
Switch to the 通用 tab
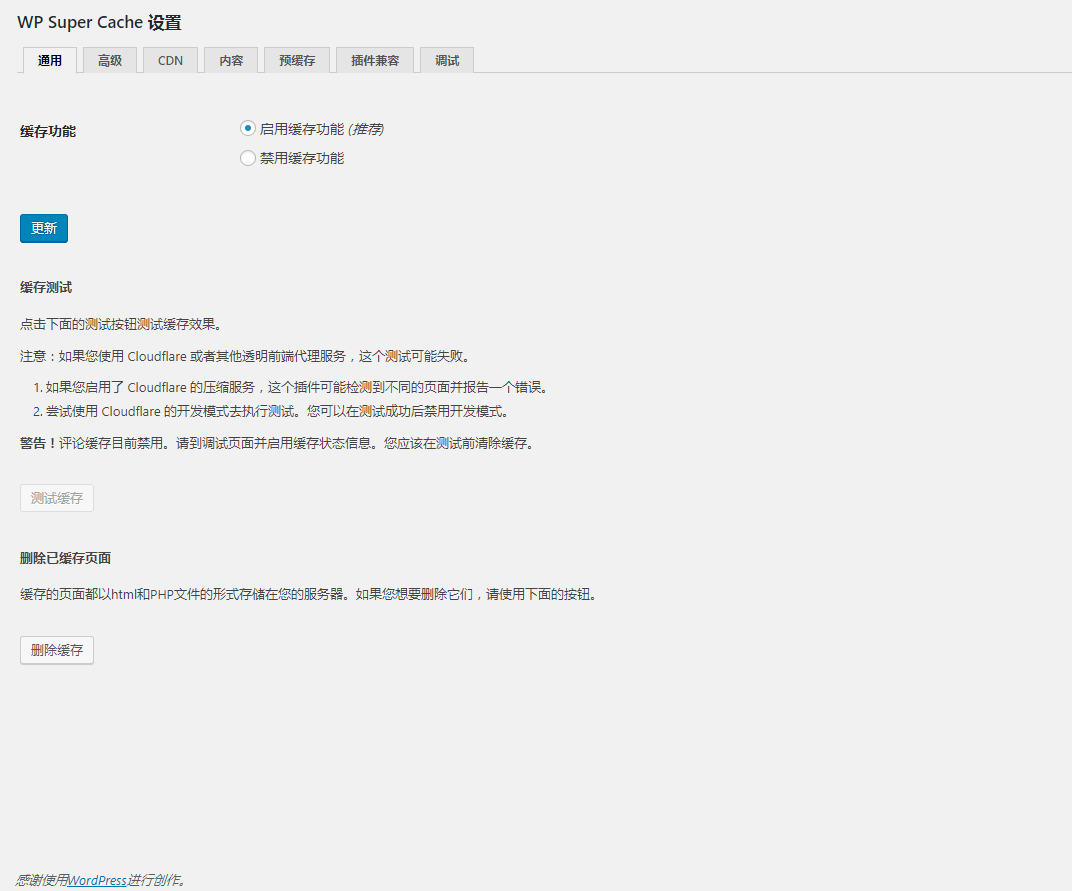point(50,60)
